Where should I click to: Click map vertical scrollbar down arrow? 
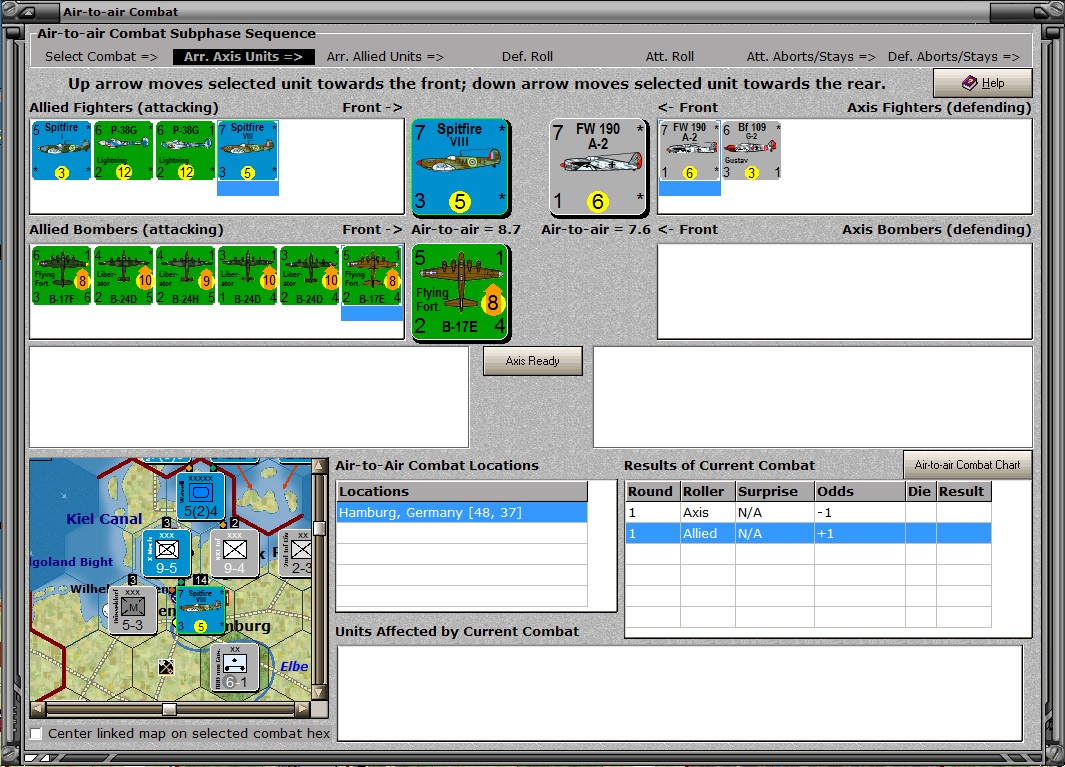click(319, 693)
